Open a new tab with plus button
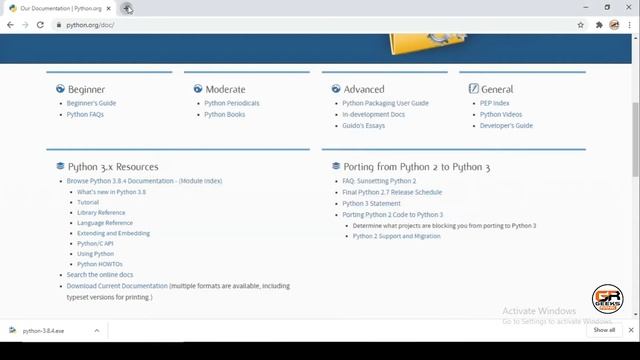This screenshot has width=640, height=360. (127, 8)
